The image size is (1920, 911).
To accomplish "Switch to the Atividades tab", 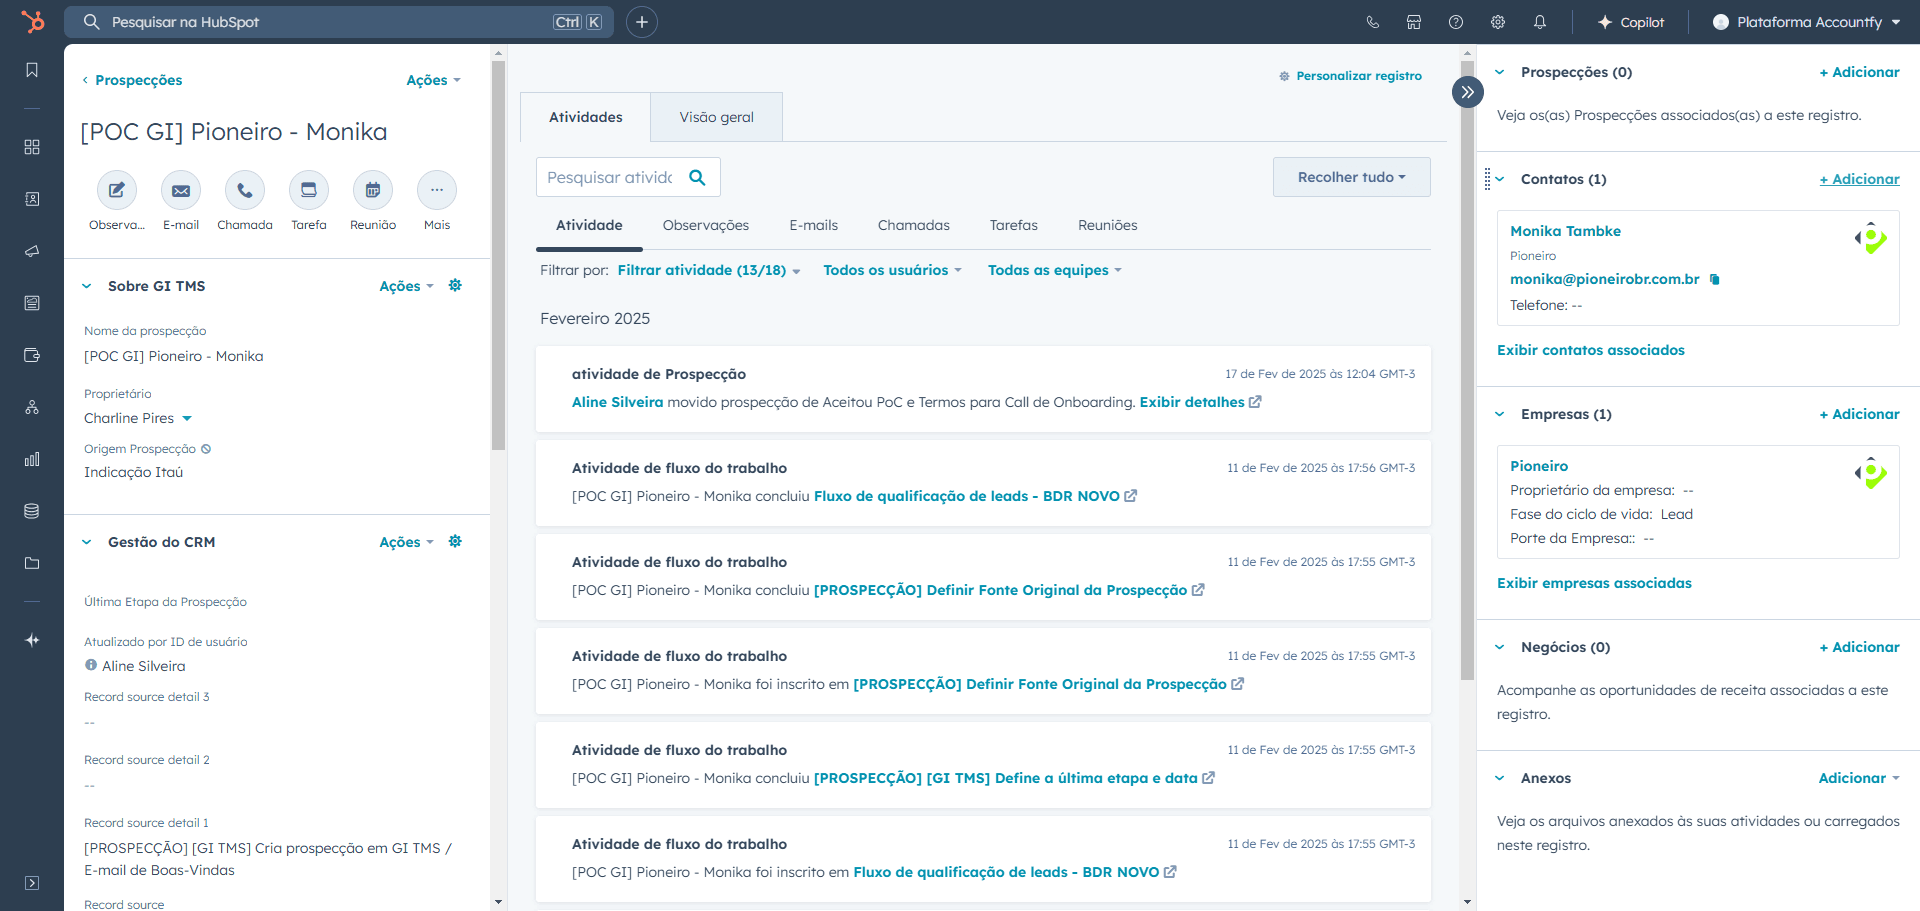I will [x=586, y=117].
